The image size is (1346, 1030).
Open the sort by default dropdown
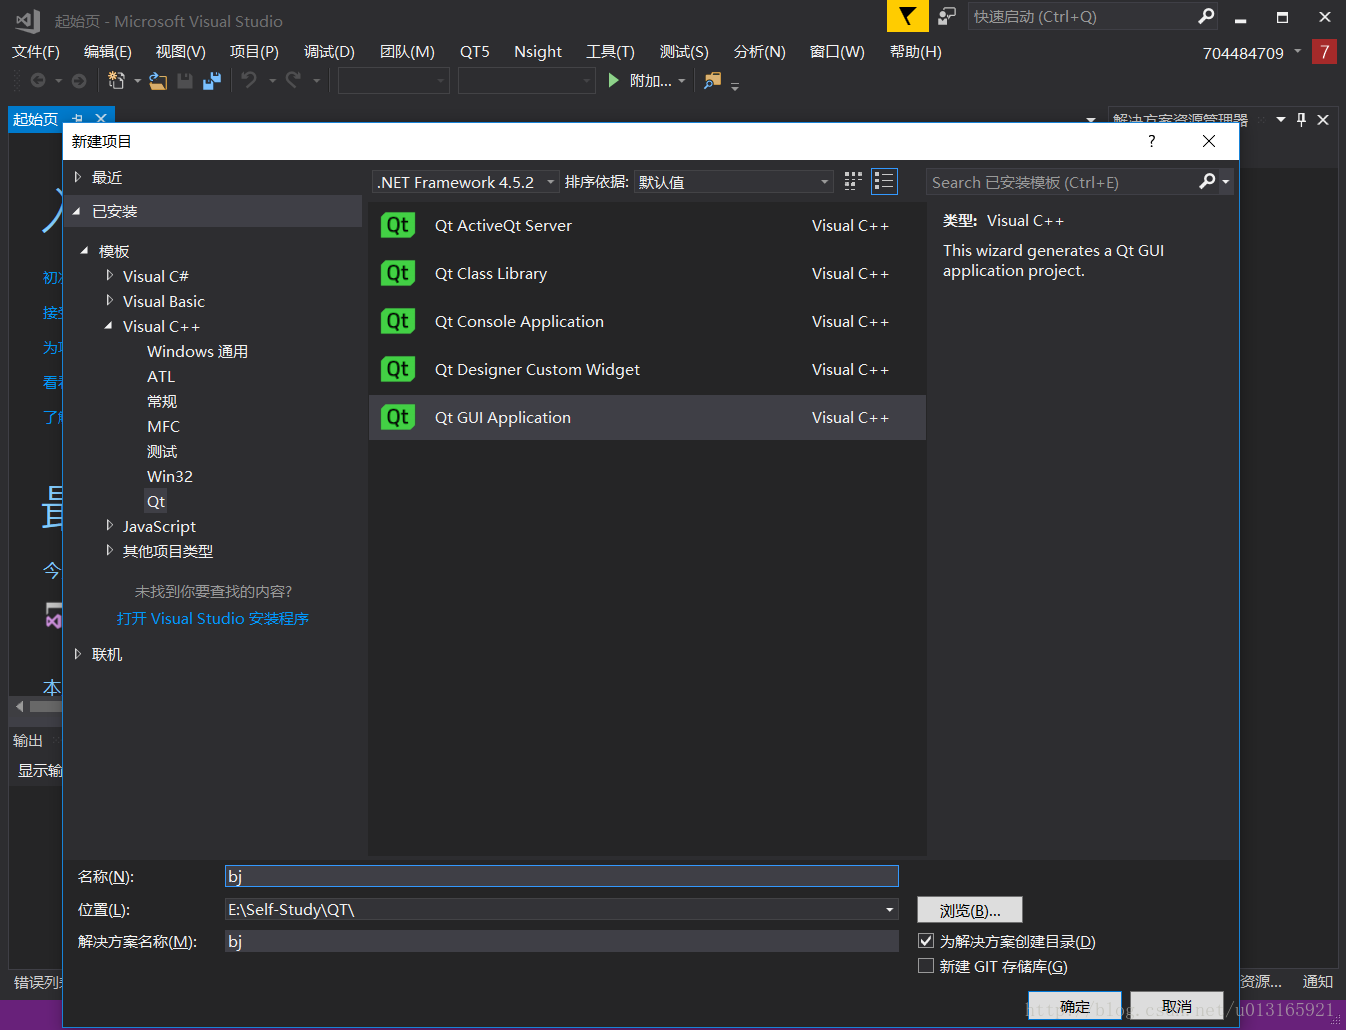point(733,182)
